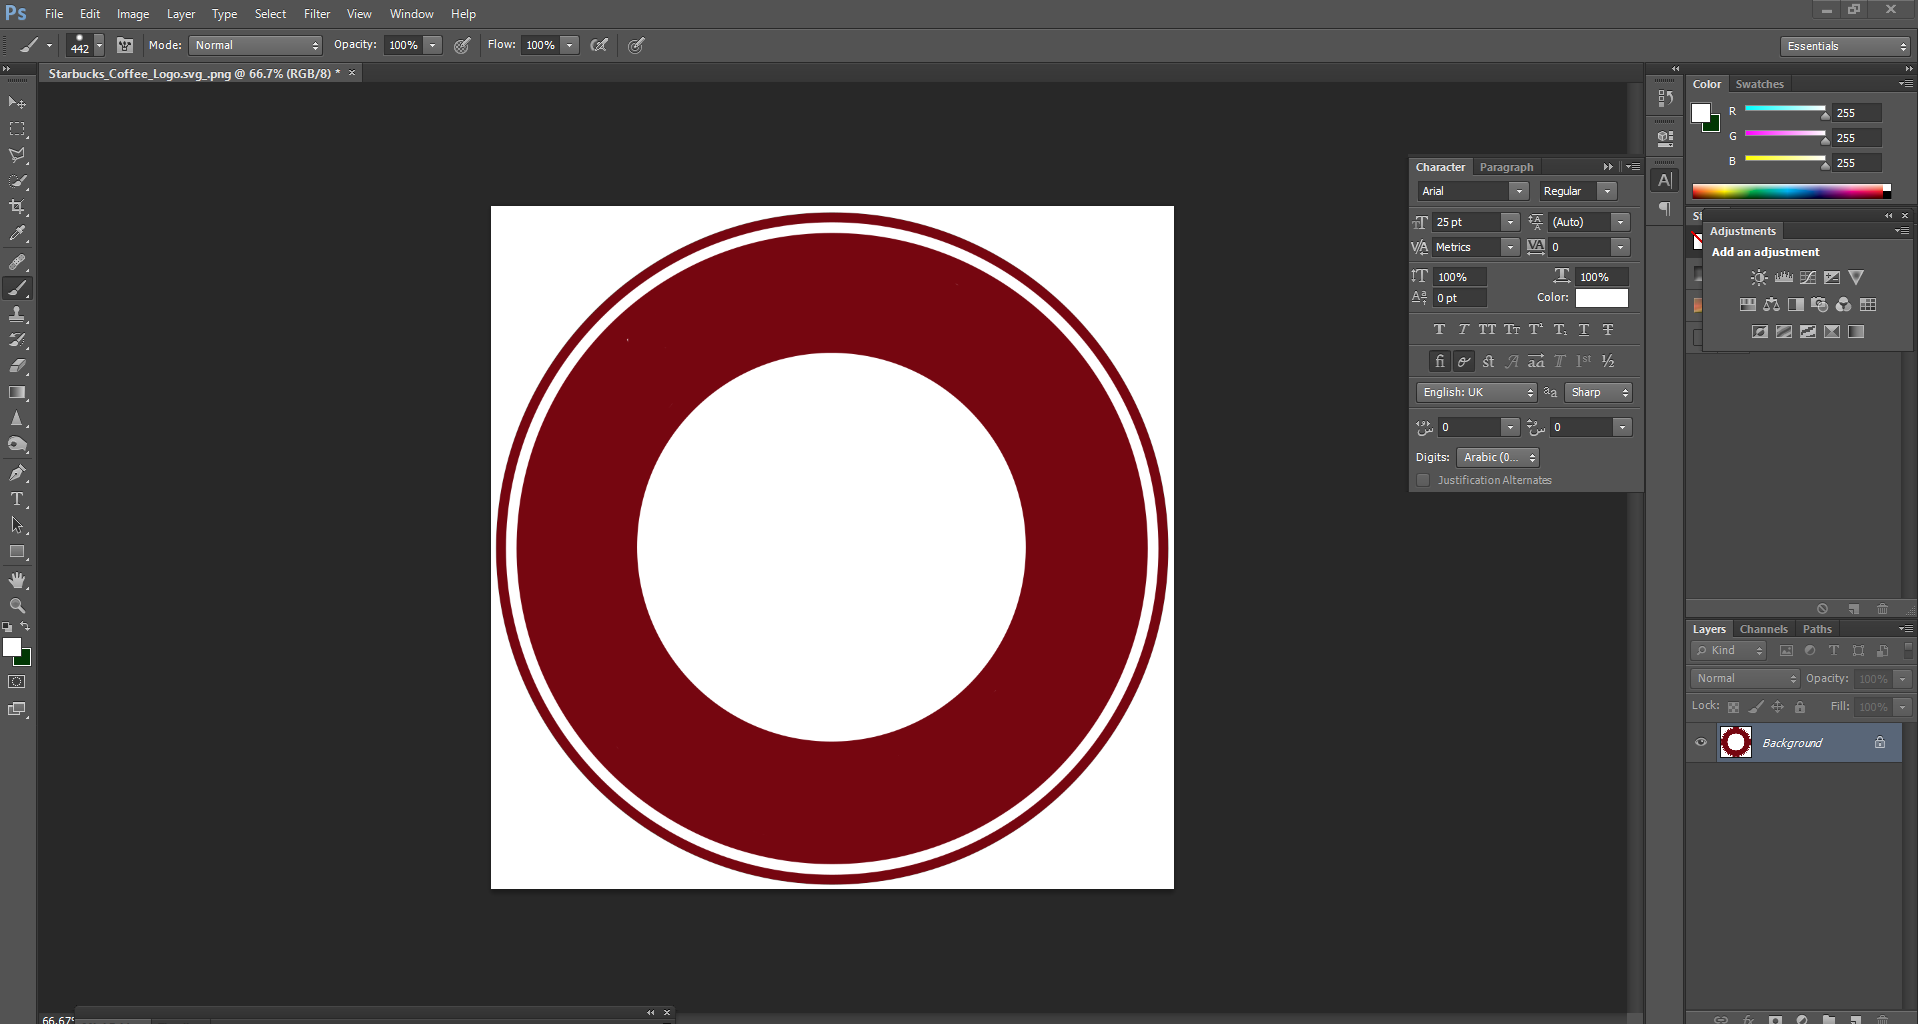Select the Move tool
Viewport: 1918px width, 1024px height.
17,103
